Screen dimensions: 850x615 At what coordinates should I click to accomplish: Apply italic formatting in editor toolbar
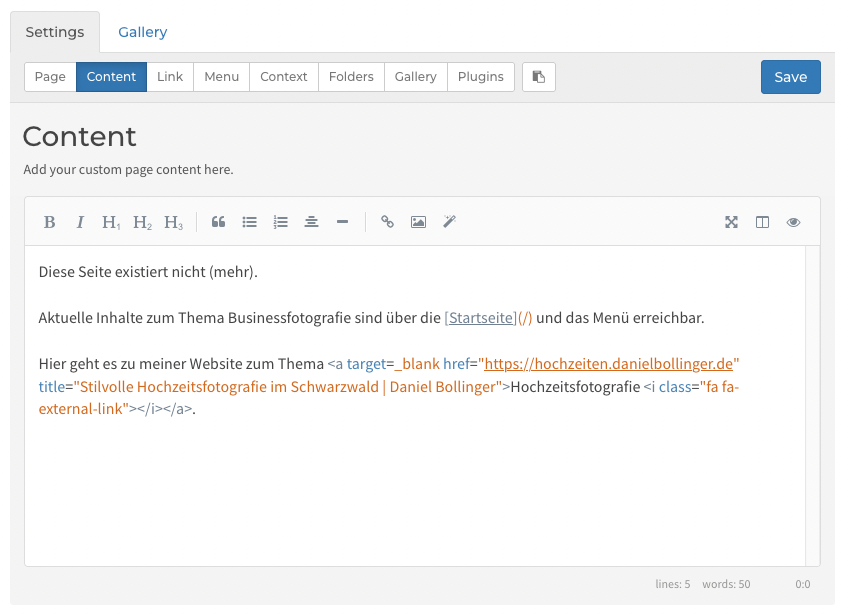[80, 222]
